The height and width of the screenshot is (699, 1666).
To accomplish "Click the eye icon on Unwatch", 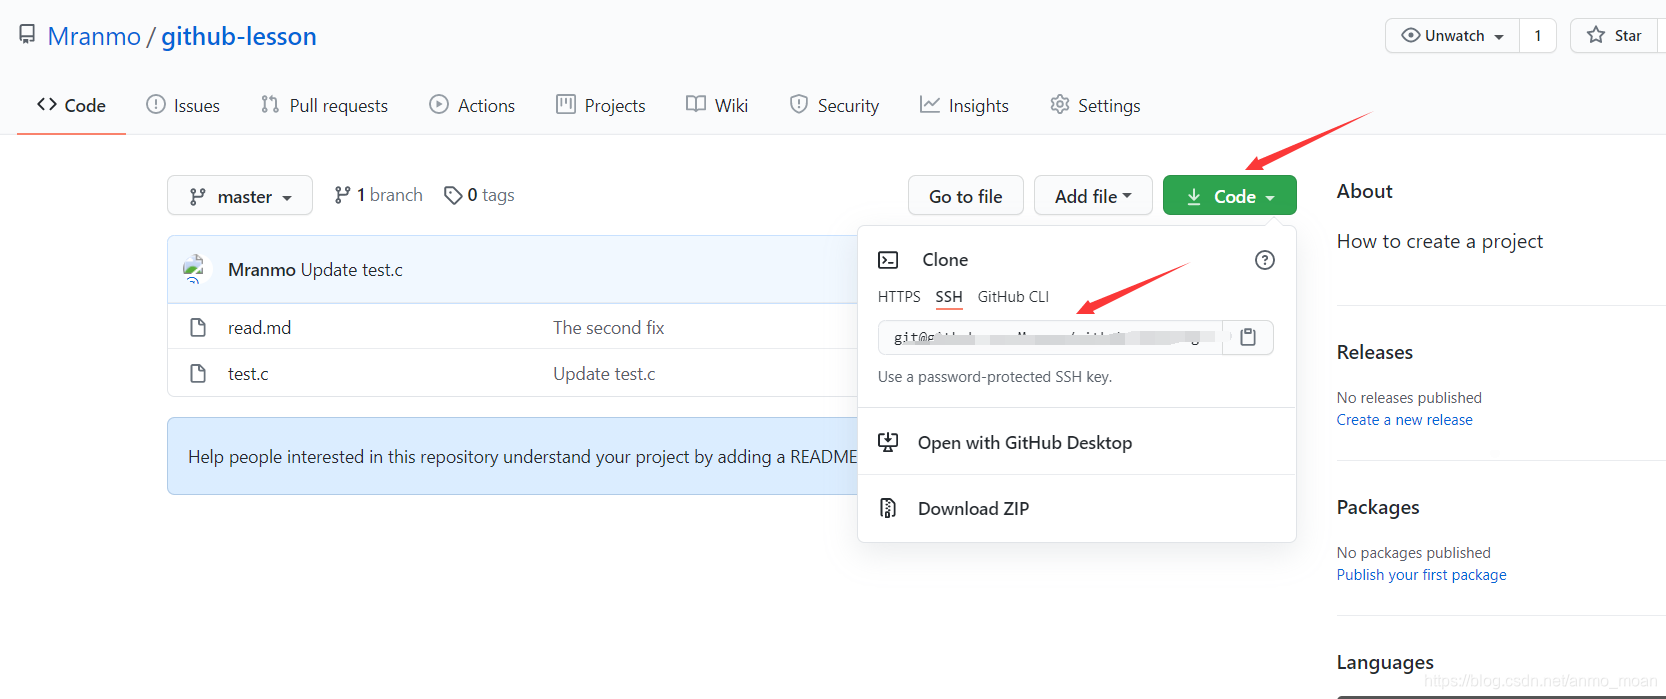I will (x=1411, y=35).
